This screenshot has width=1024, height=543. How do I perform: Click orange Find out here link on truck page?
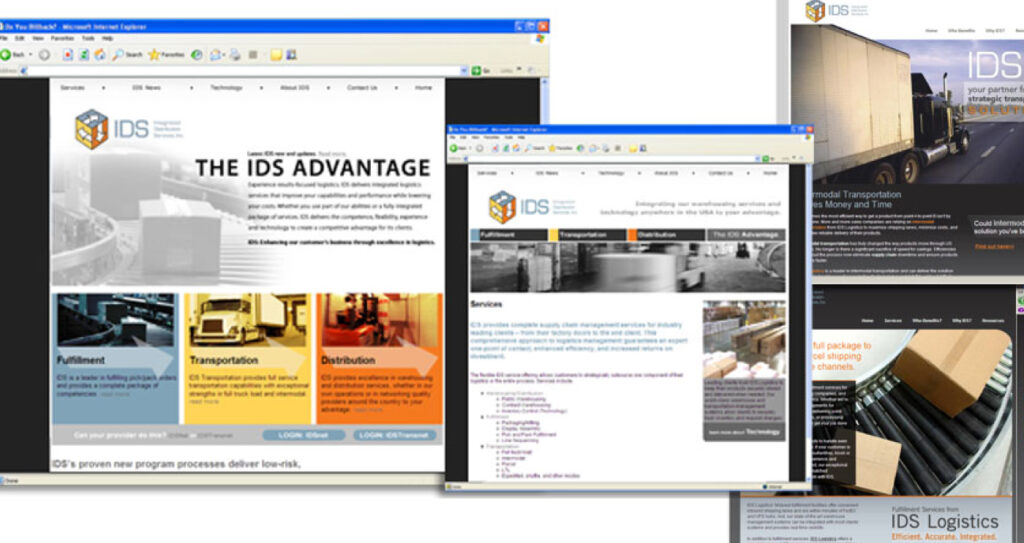[994, 246]
